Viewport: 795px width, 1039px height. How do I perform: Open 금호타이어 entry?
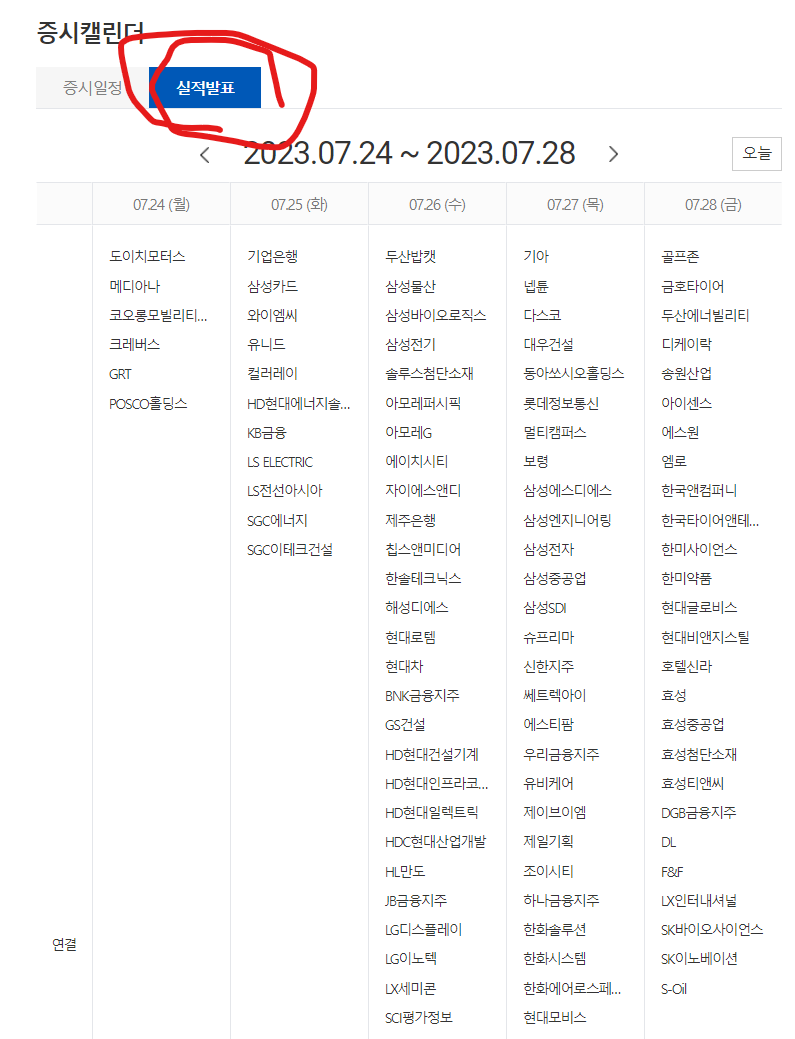click(x=693, y=286)
